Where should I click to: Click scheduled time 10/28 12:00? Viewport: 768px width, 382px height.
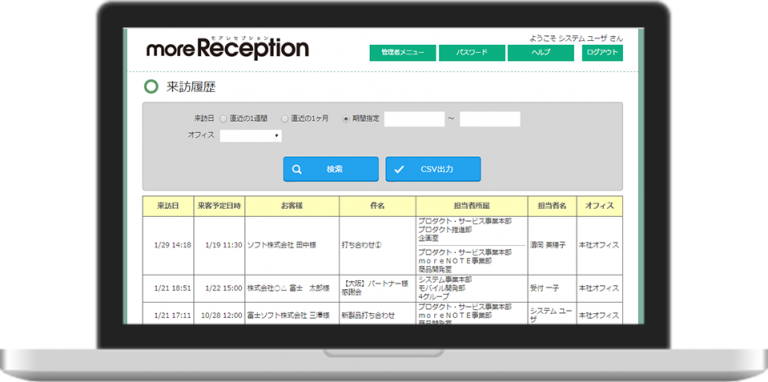click(x=222, y=316)
